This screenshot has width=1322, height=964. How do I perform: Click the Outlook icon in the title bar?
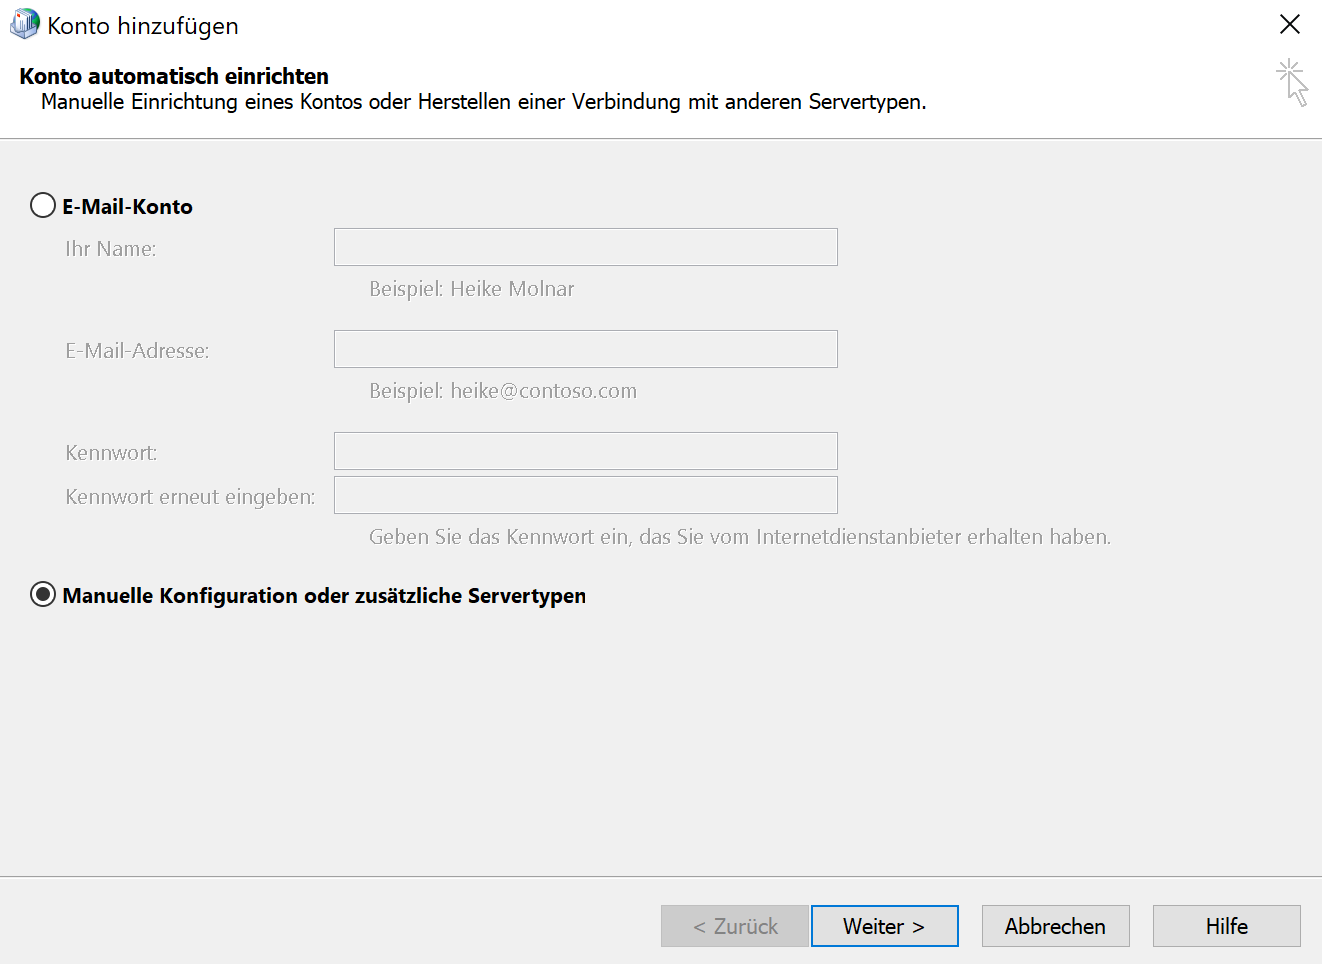(x=24, y=25)
